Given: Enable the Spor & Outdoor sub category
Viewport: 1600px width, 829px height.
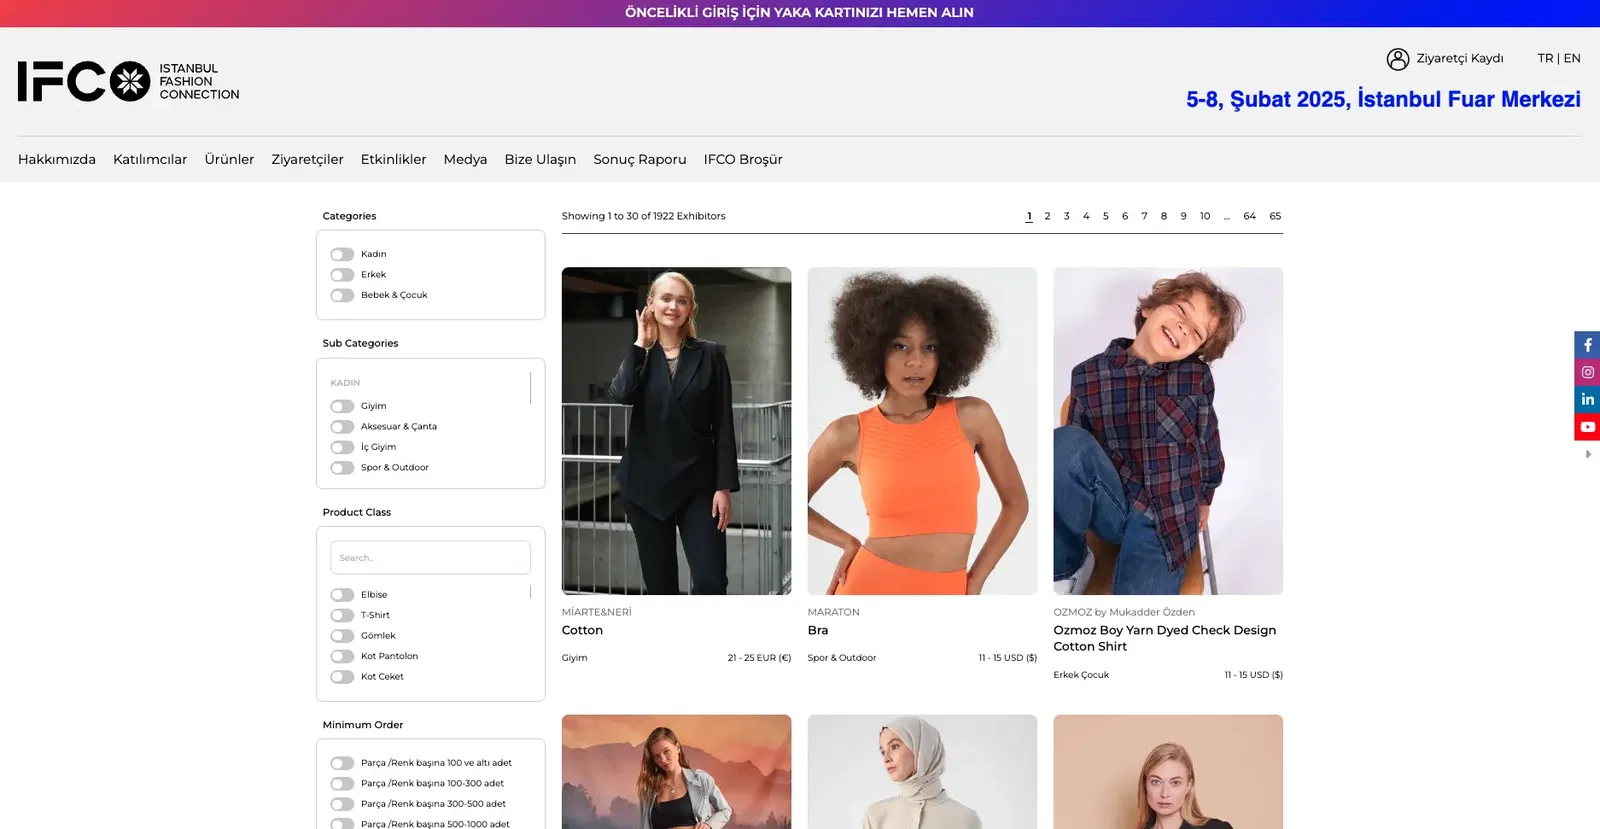Looking at the screenshot, I should (x=342, y=468).
